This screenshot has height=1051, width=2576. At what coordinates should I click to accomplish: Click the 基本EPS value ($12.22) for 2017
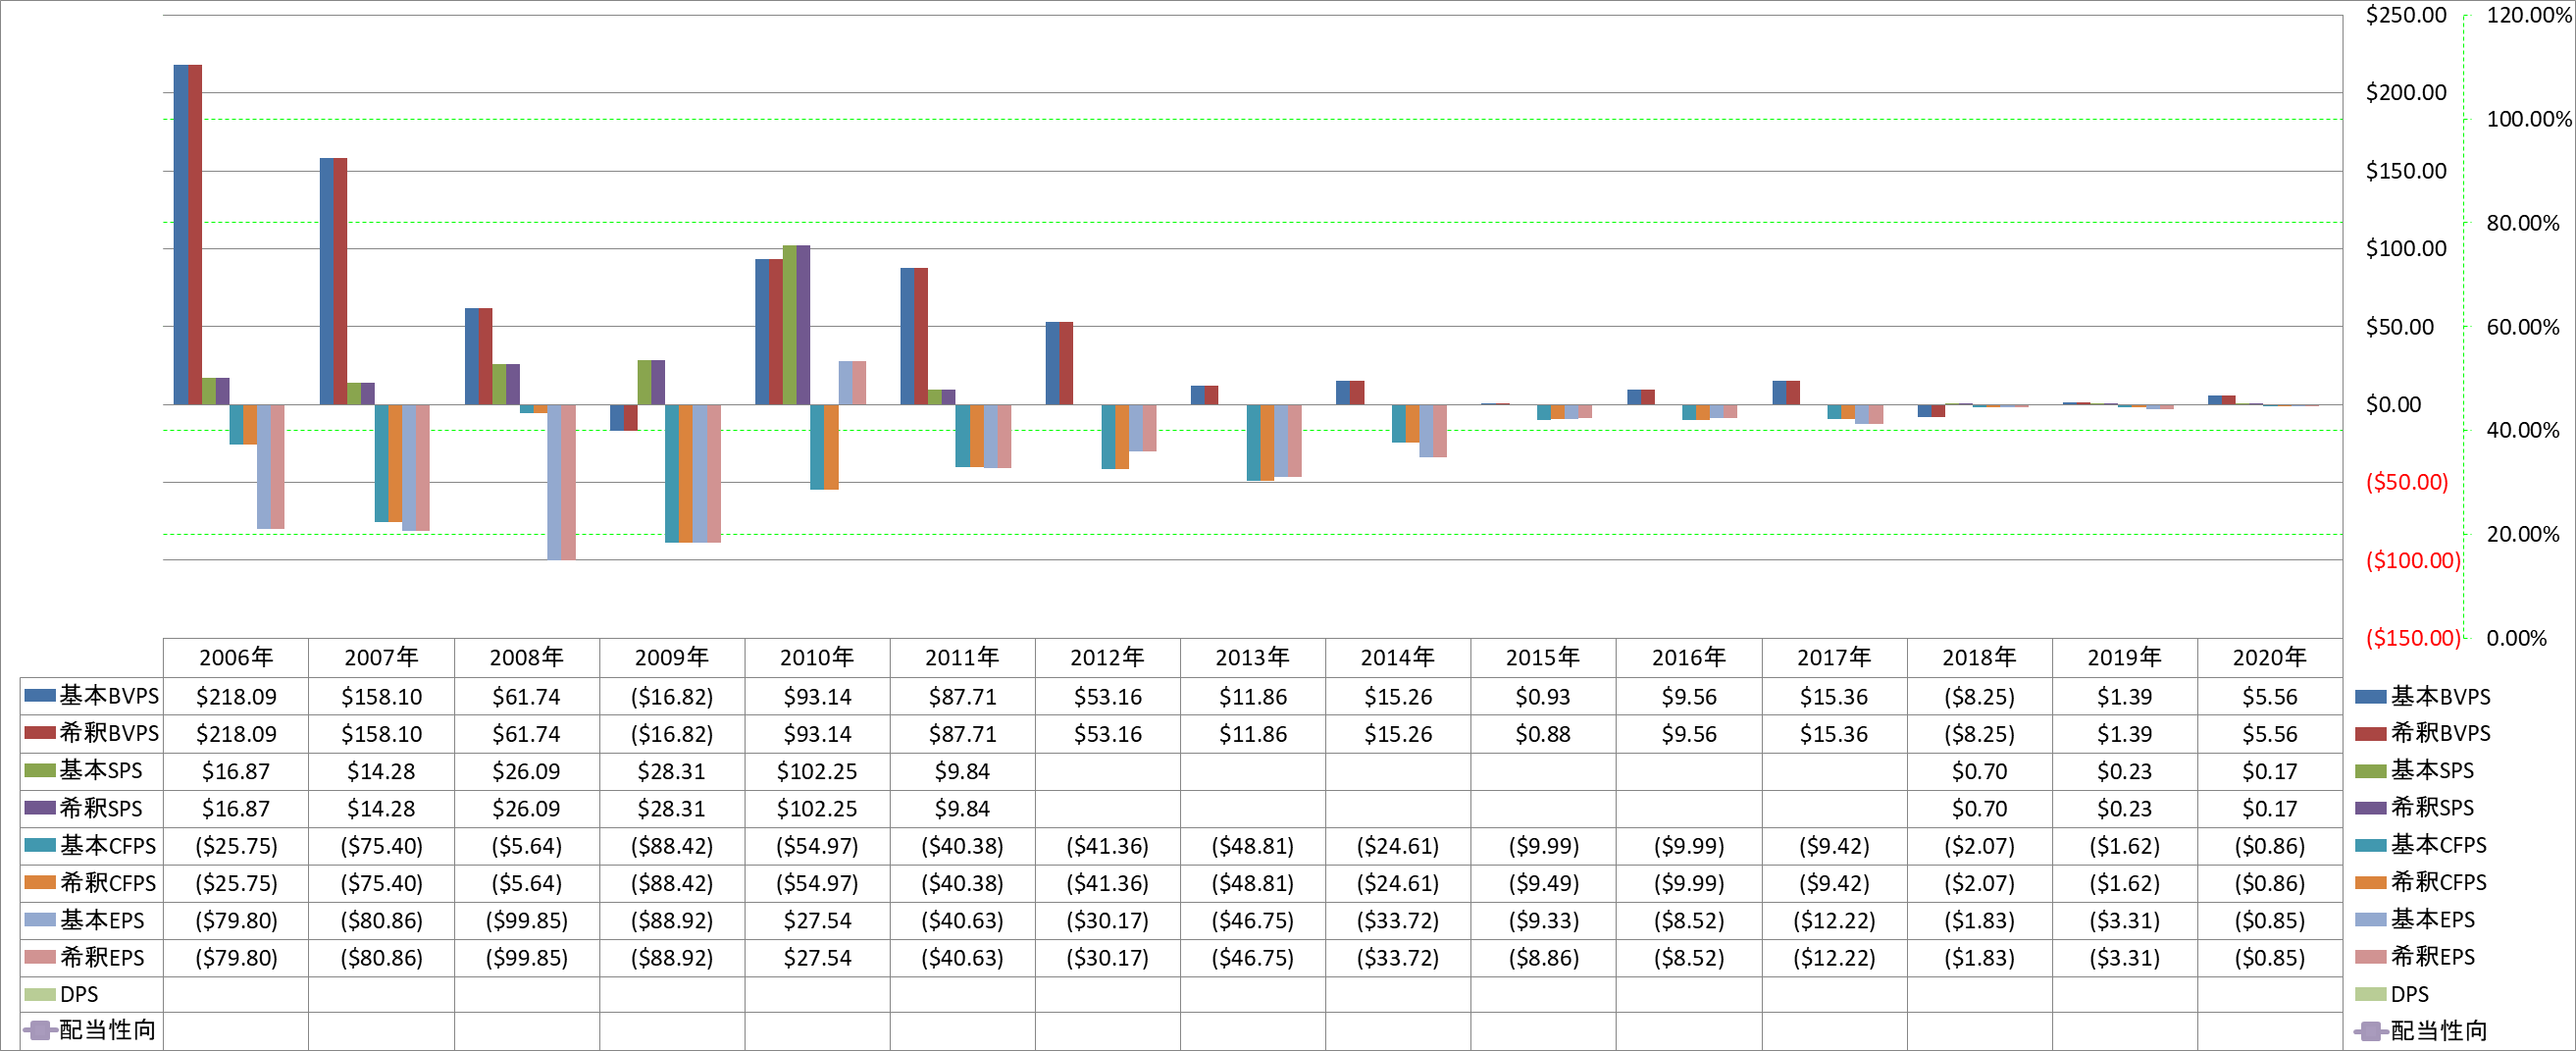pyautogui.click(x=1834, y=920)
